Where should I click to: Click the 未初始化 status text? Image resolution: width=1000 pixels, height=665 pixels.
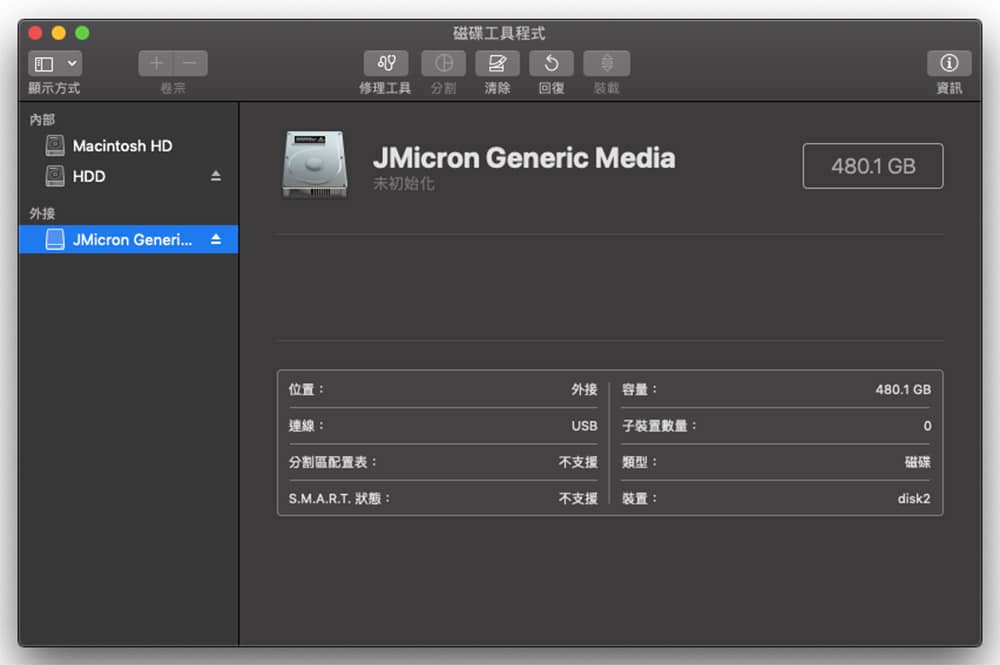[403, 184]
